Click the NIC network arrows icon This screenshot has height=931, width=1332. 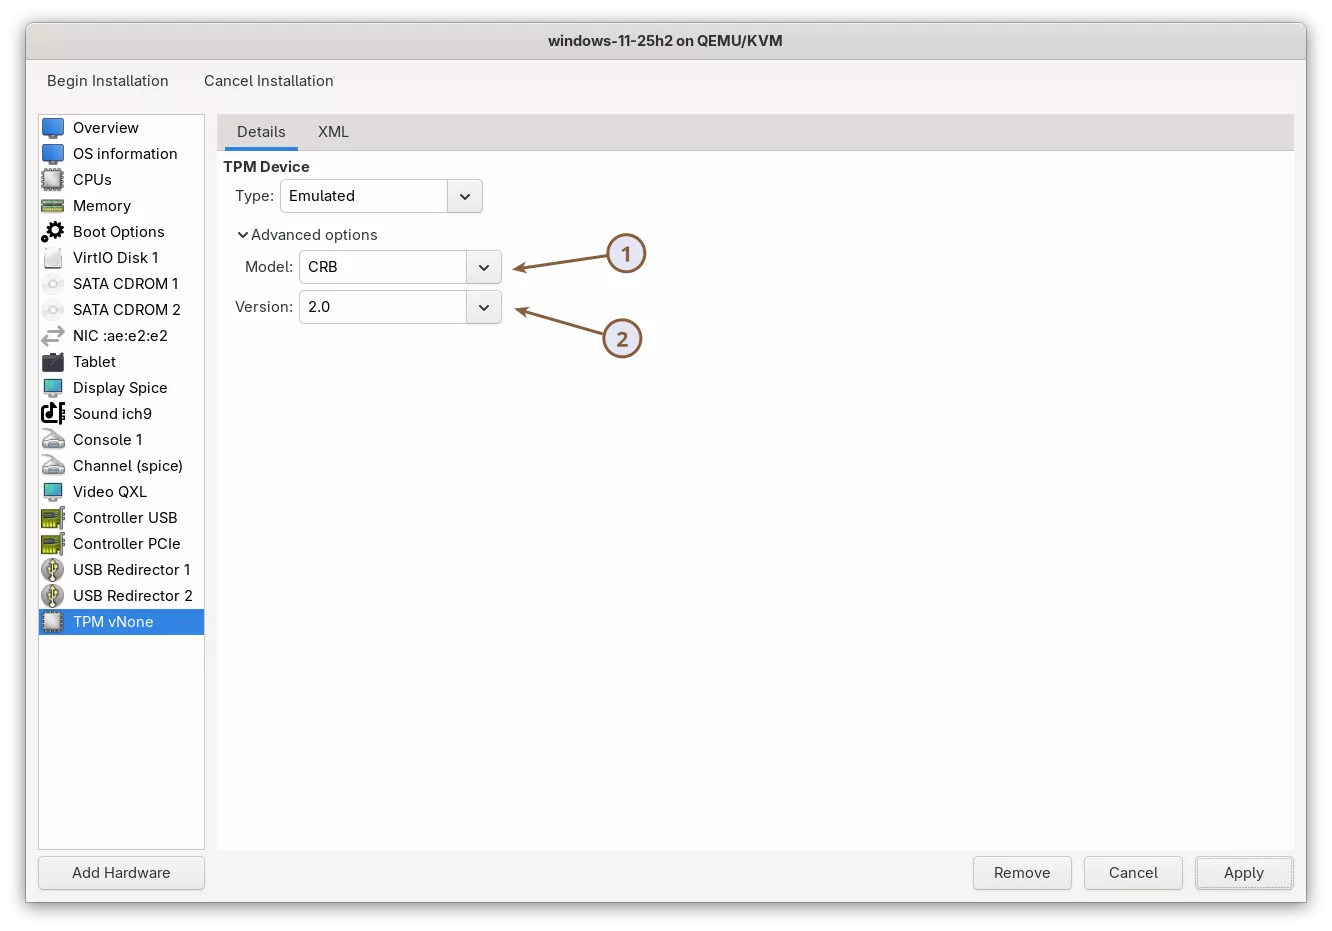pyautogui.click(x=53, y=336)
